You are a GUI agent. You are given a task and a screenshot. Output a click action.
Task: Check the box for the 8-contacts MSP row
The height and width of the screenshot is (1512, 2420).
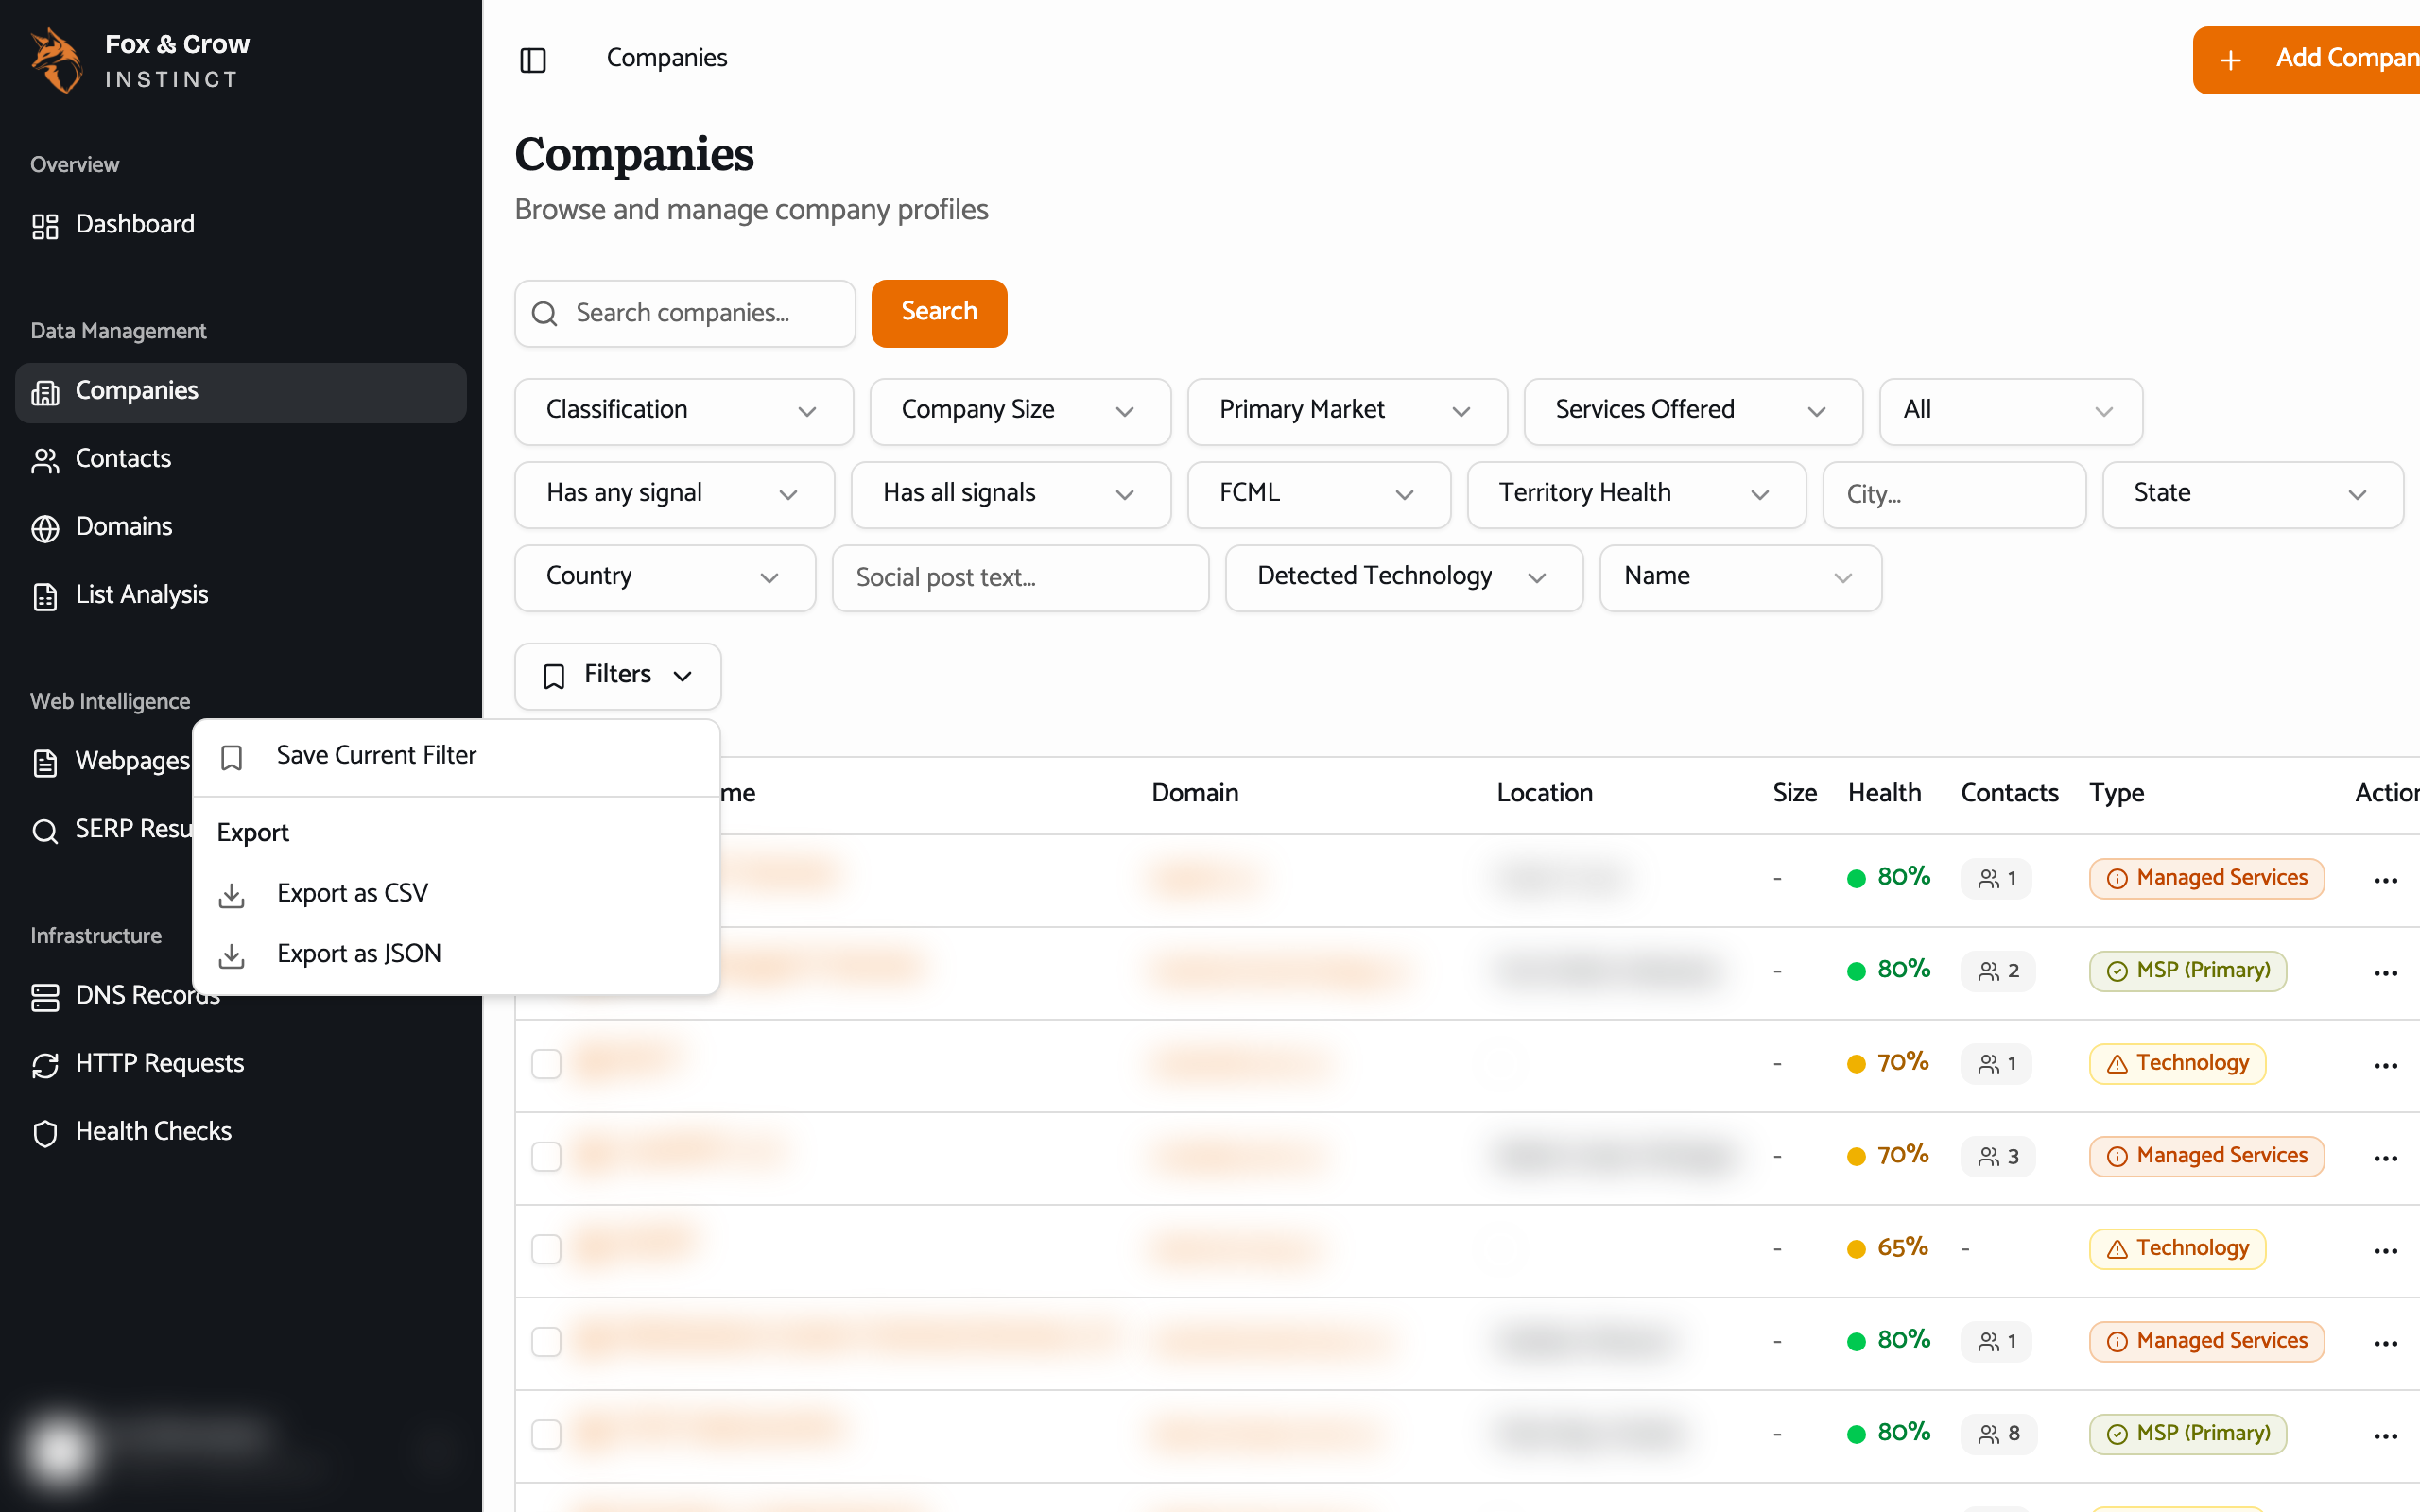[x=546, y=1434]
